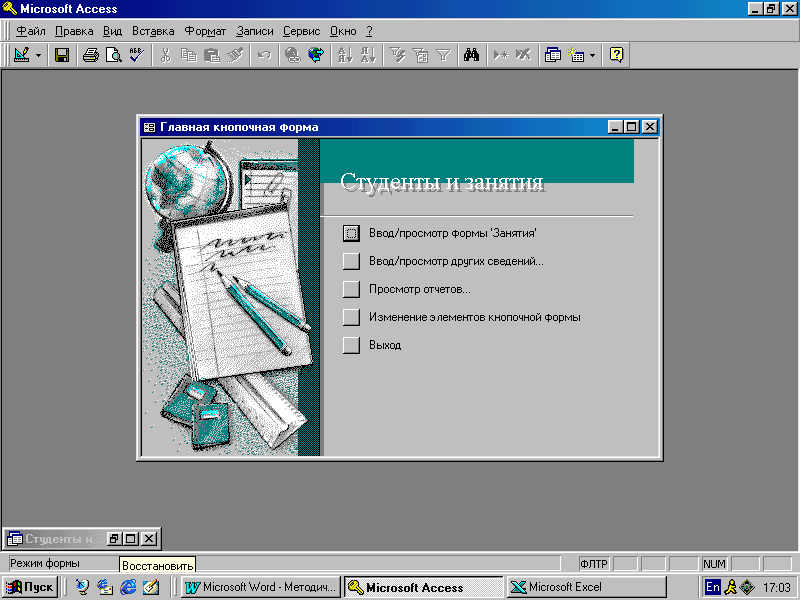Click the 'Просмотр отчетов...' label
Image resolution: width=800 pixels, height=600 pixels.
[420, 289]
